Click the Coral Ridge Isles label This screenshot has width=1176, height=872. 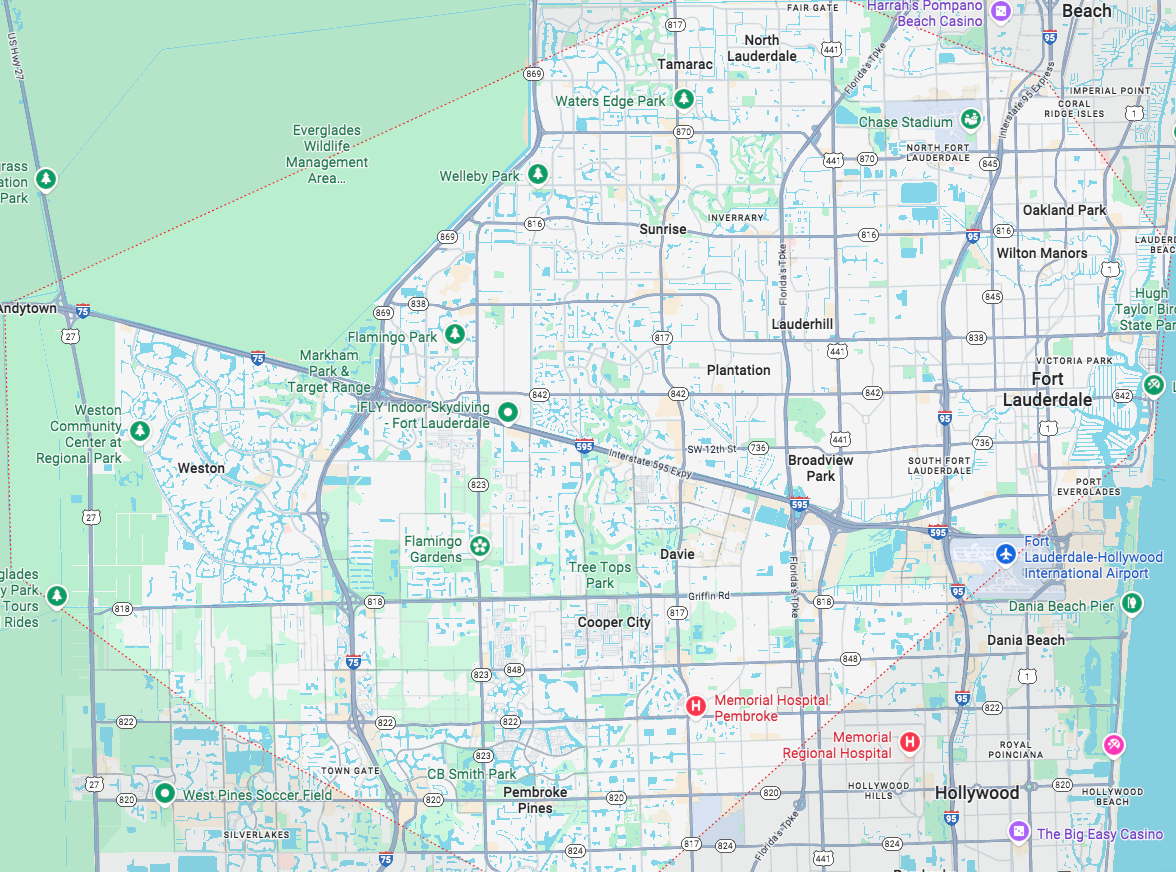pos(1074,109)
